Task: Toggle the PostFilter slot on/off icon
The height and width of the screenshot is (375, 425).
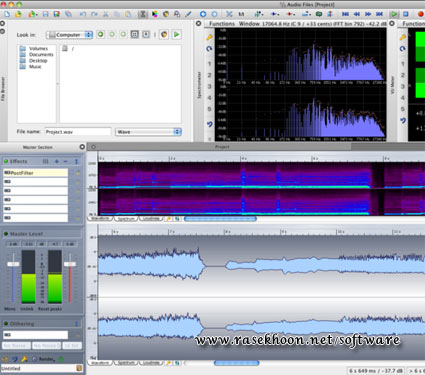Action: tap(7, 173)
